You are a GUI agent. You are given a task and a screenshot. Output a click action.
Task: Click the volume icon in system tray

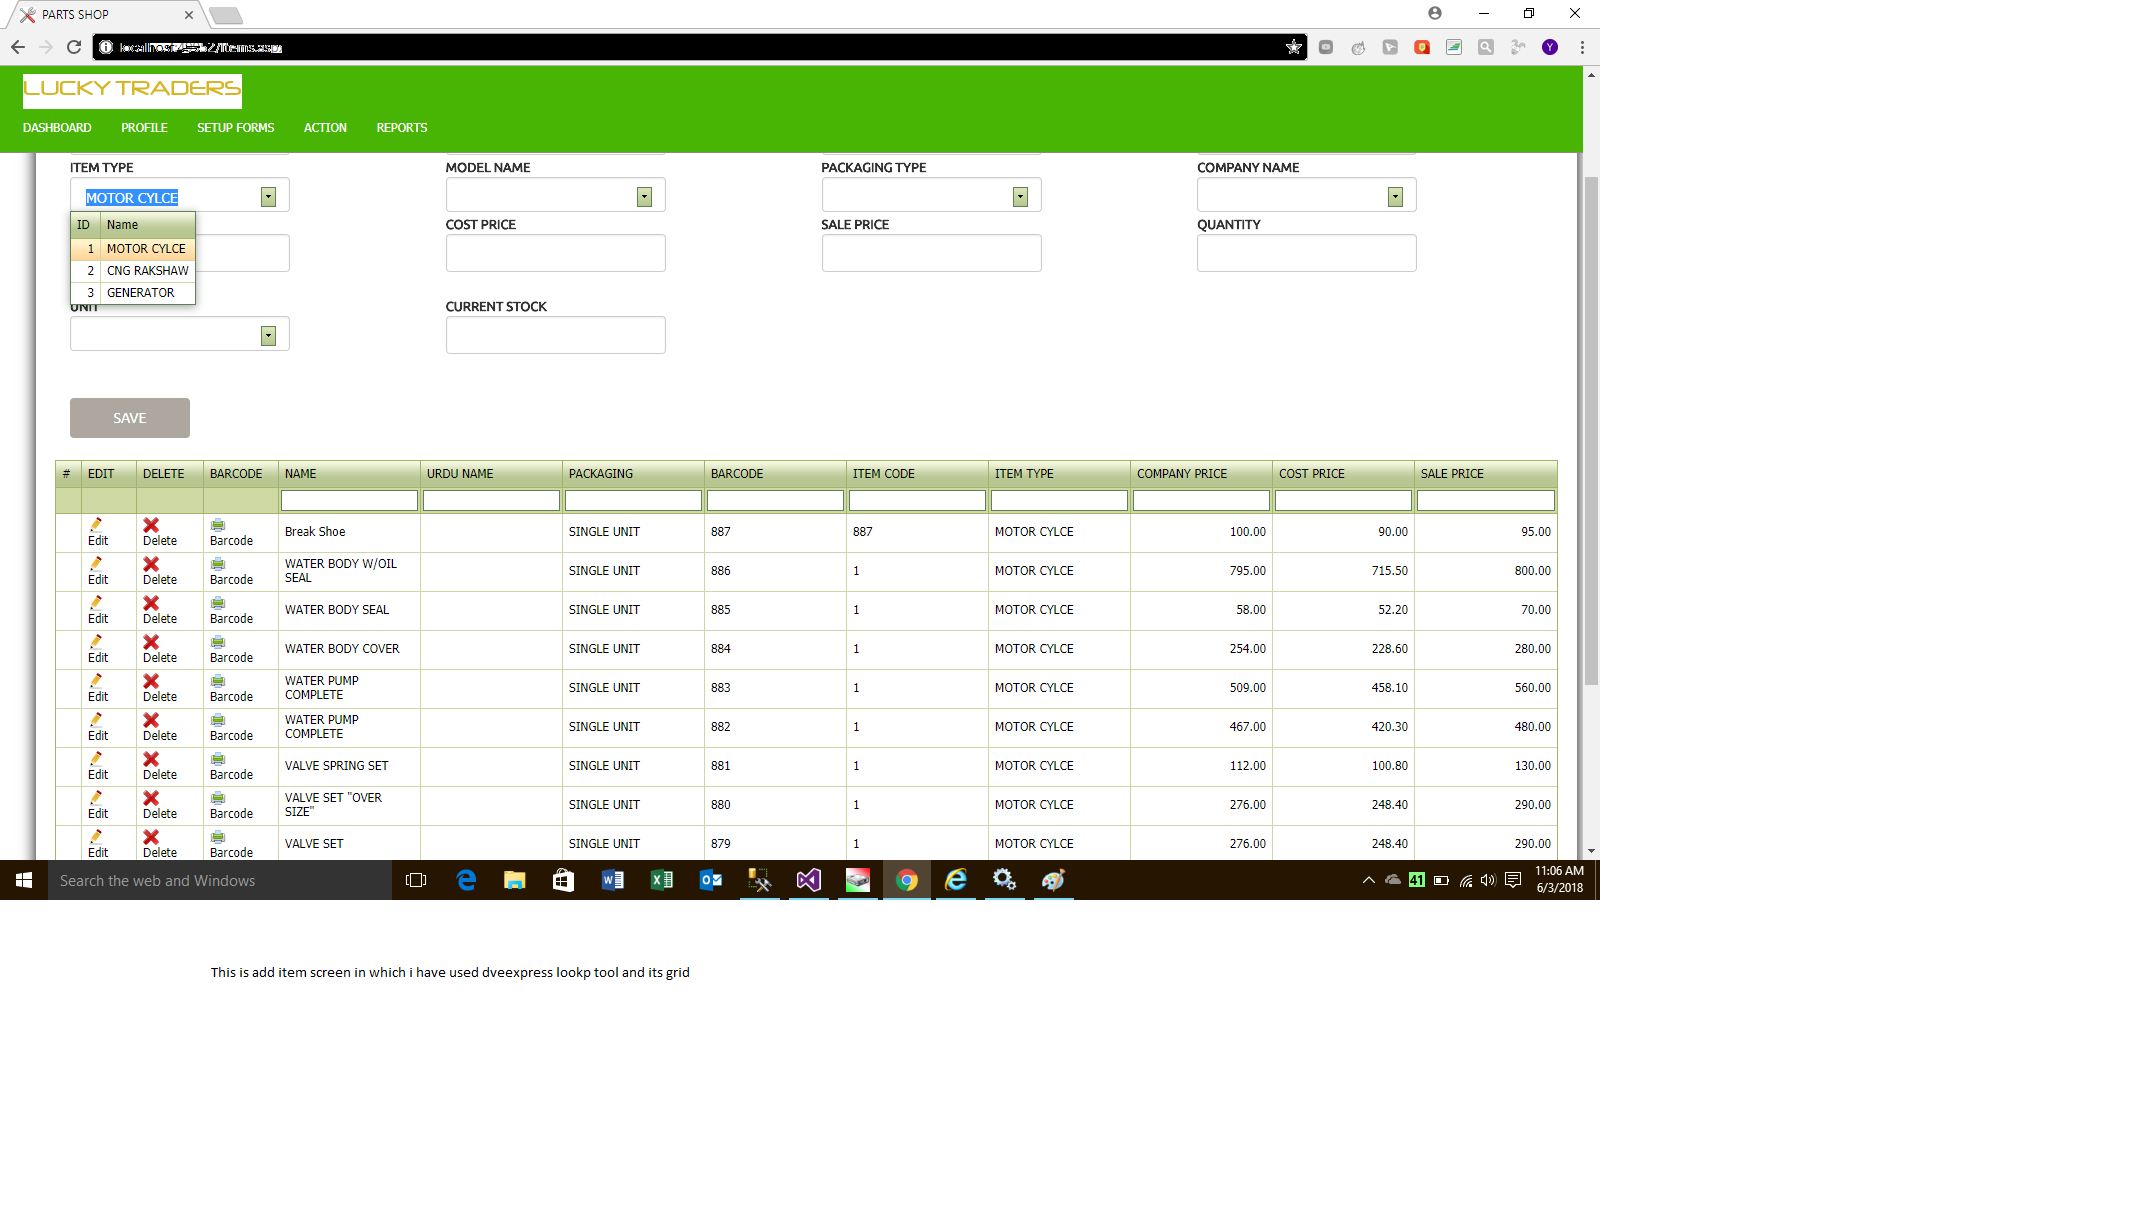click(1488, 880)
